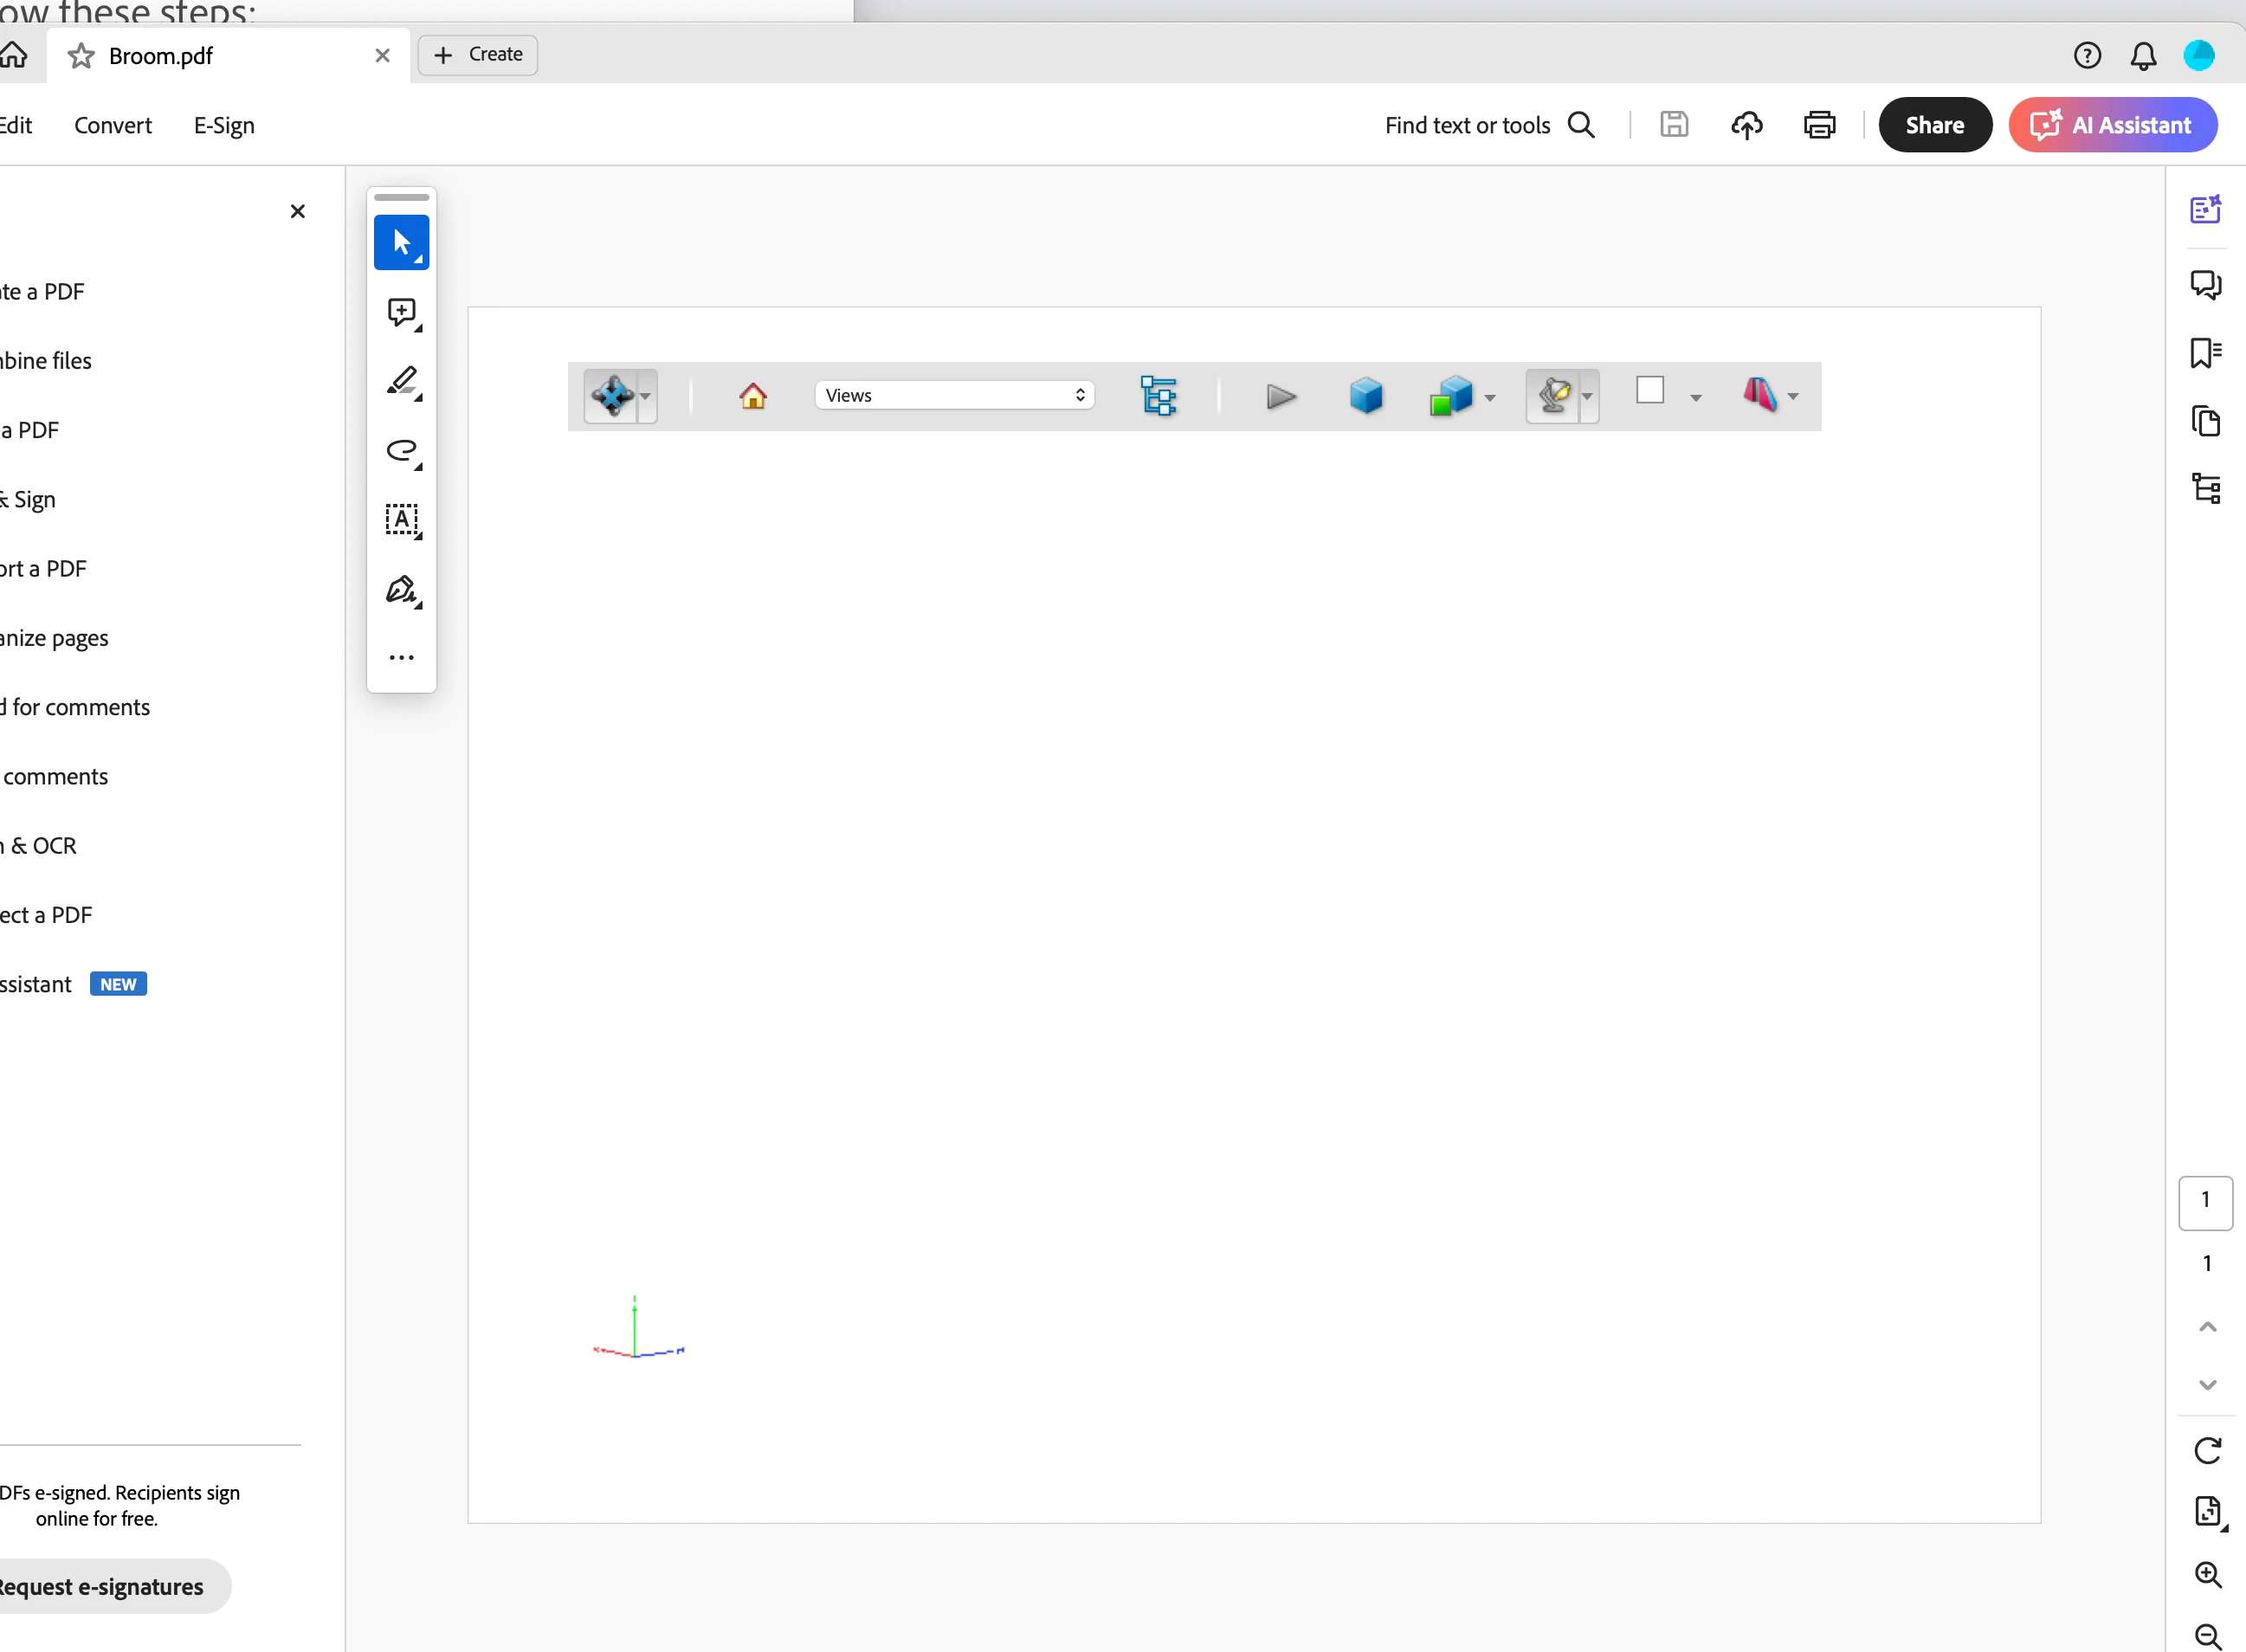Open the E-Sign menu
Viewport: 2246px width, 1652px height.
[x=224, y=125]
